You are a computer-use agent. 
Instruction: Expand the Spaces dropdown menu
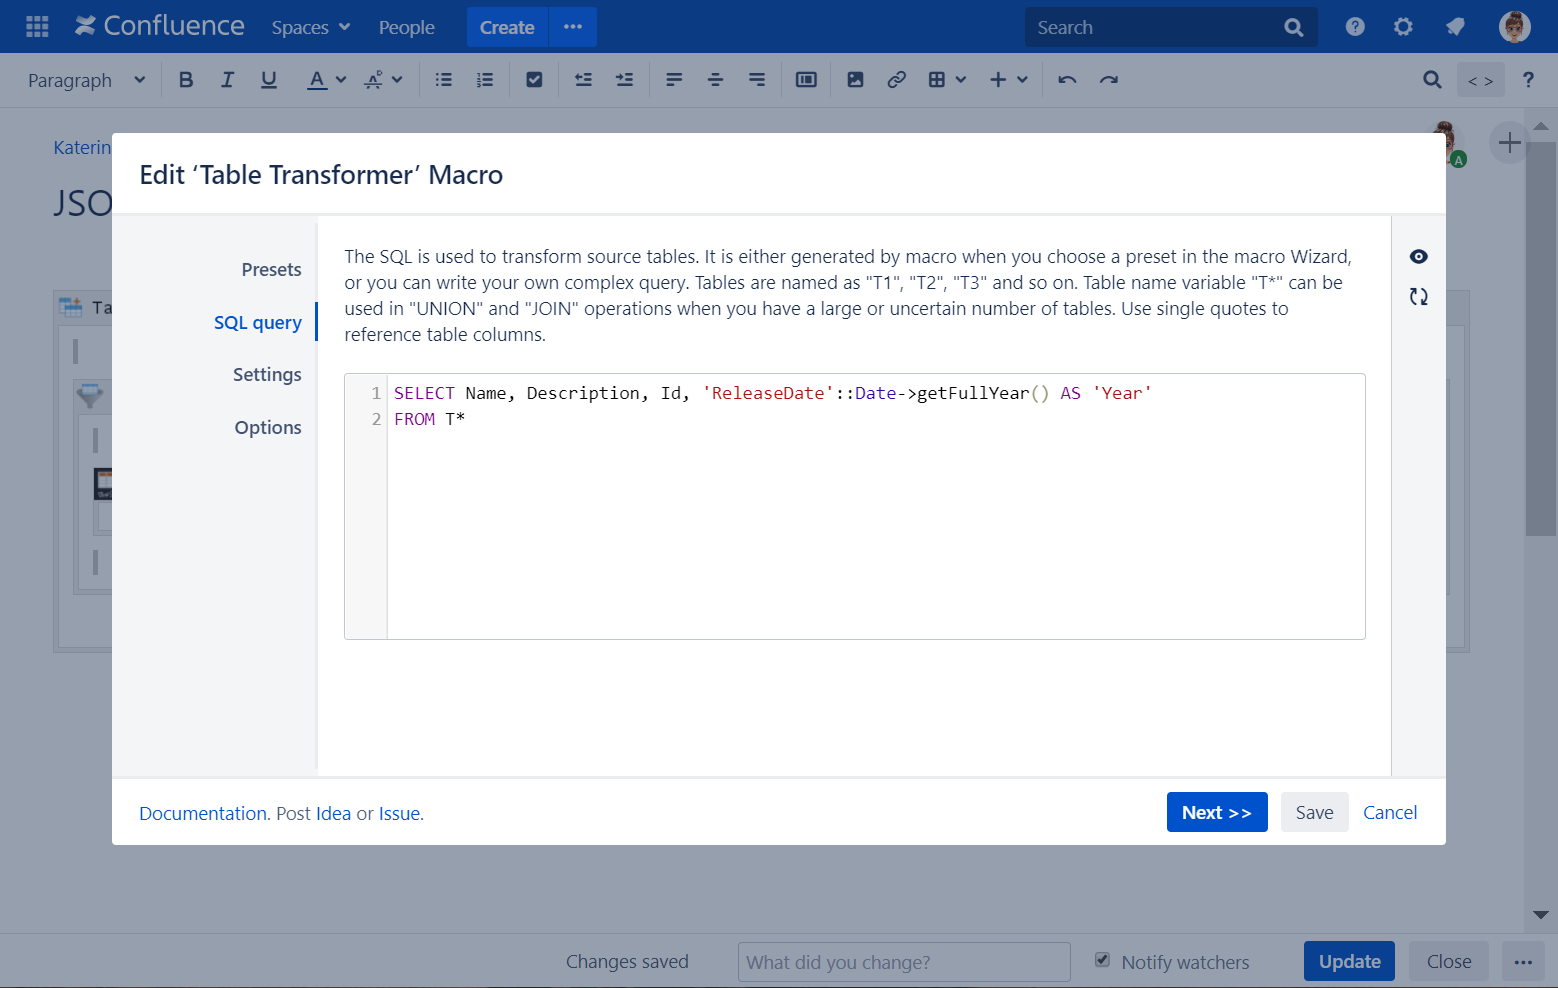point(310,28)
